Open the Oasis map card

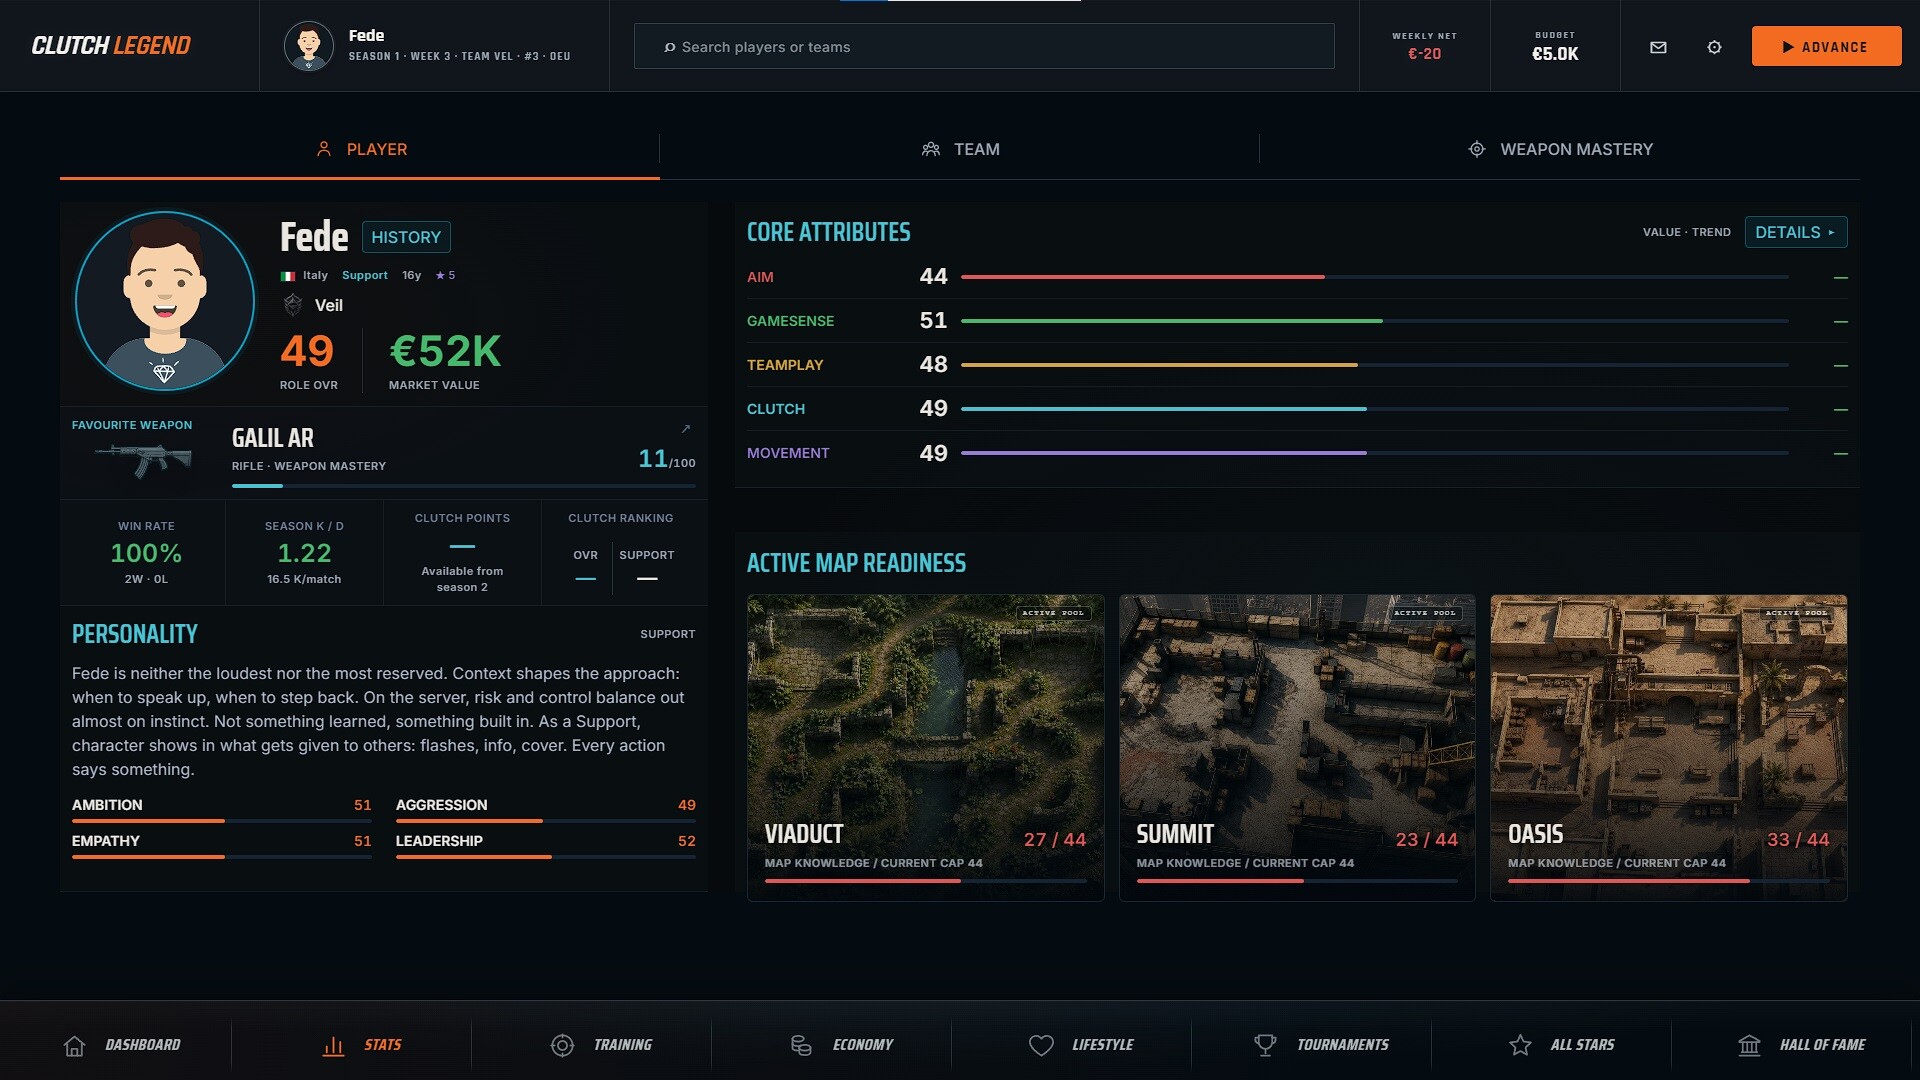tap(1669, 748)
